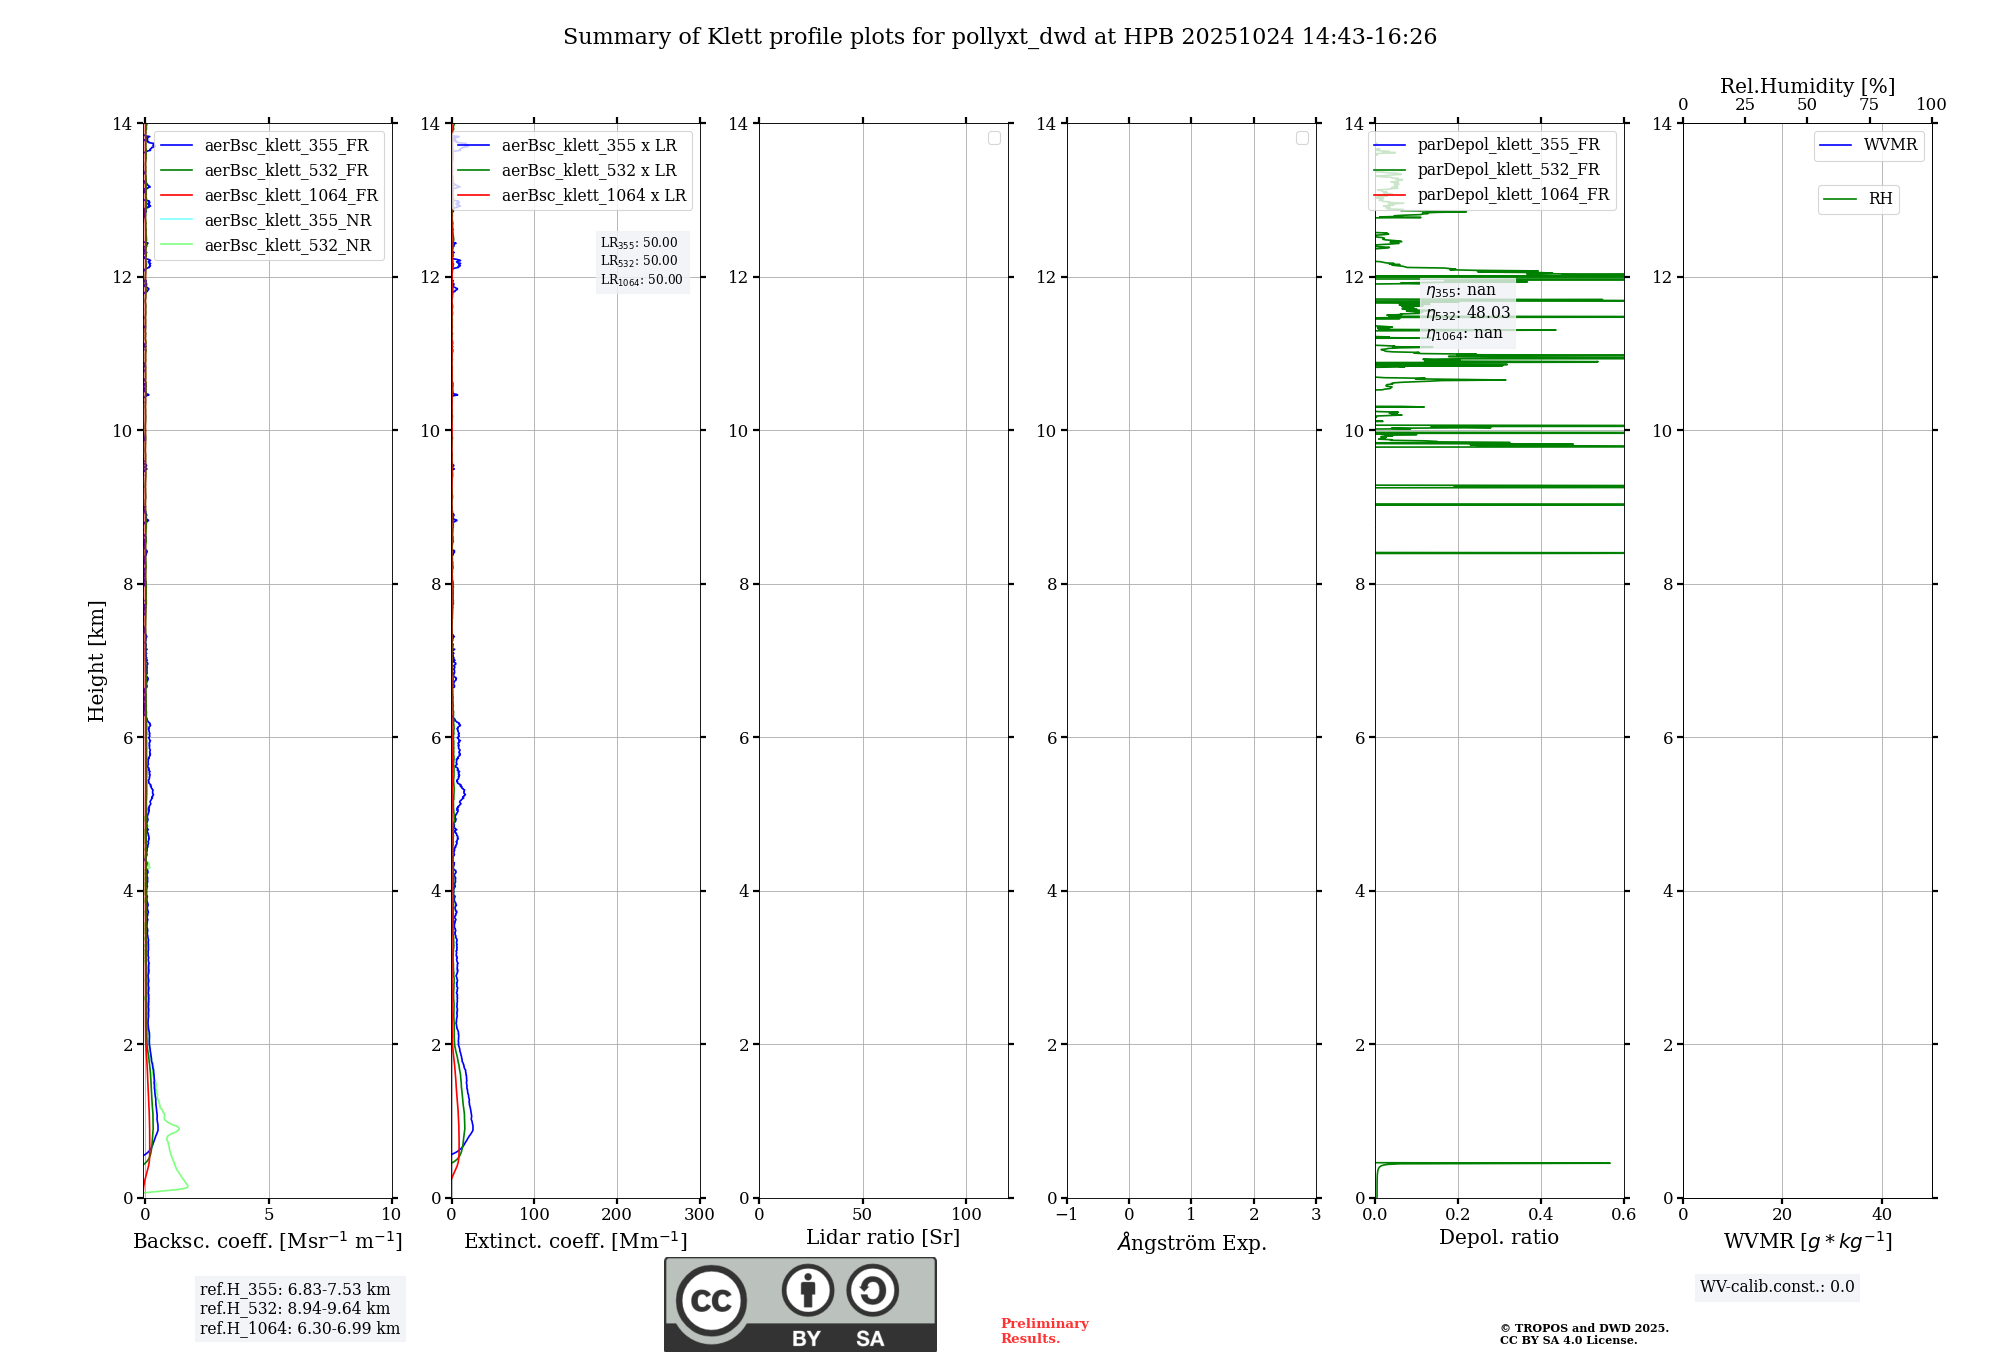Viewport: 2000px width, 1360px height.
Task: Click the plot title text at top
Action: (999, 37)
